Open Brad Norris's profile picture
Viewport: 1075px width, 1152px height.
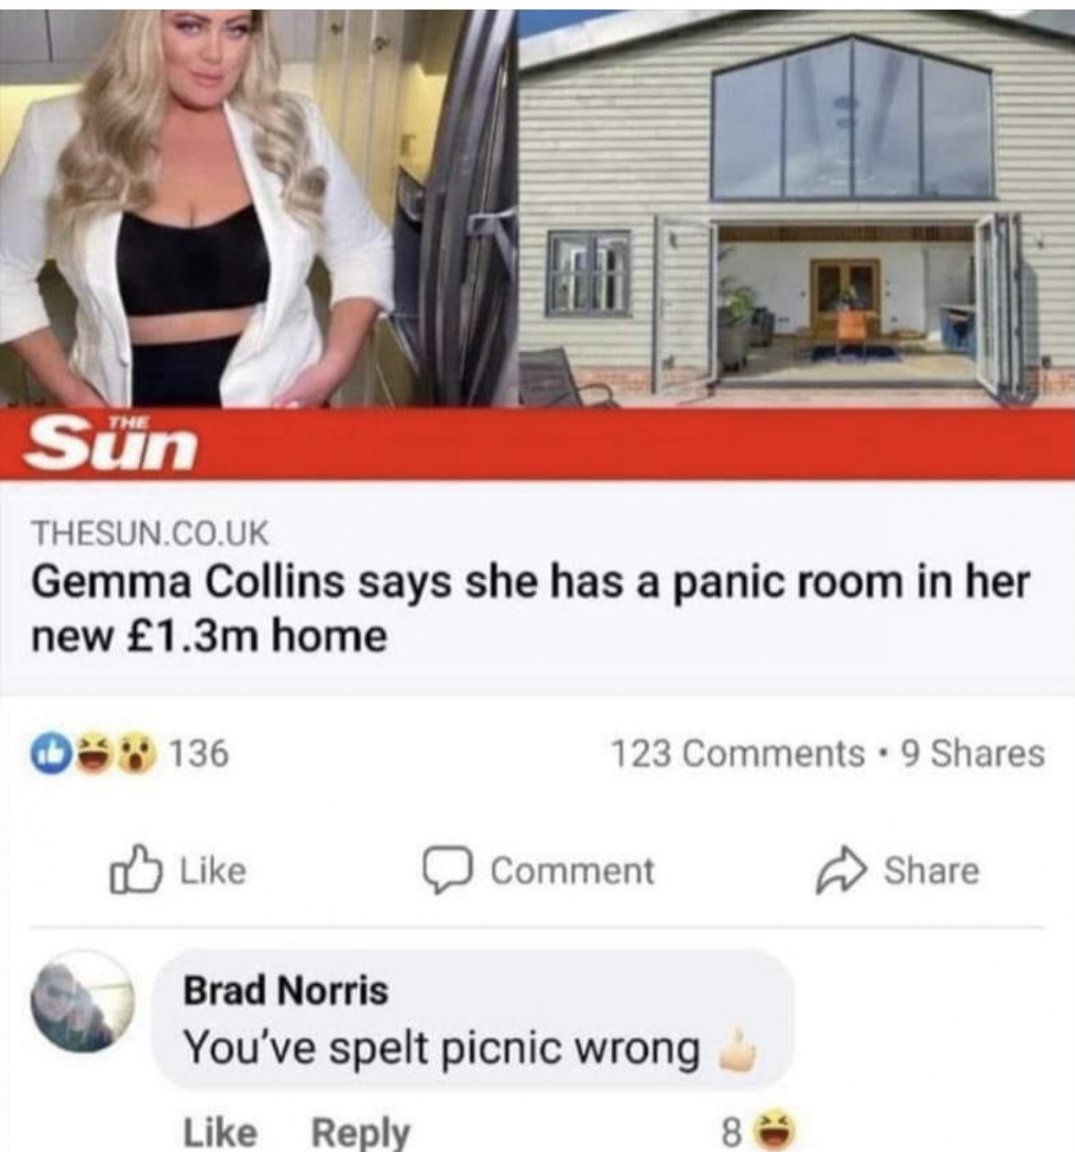[x=82, y=1002]
